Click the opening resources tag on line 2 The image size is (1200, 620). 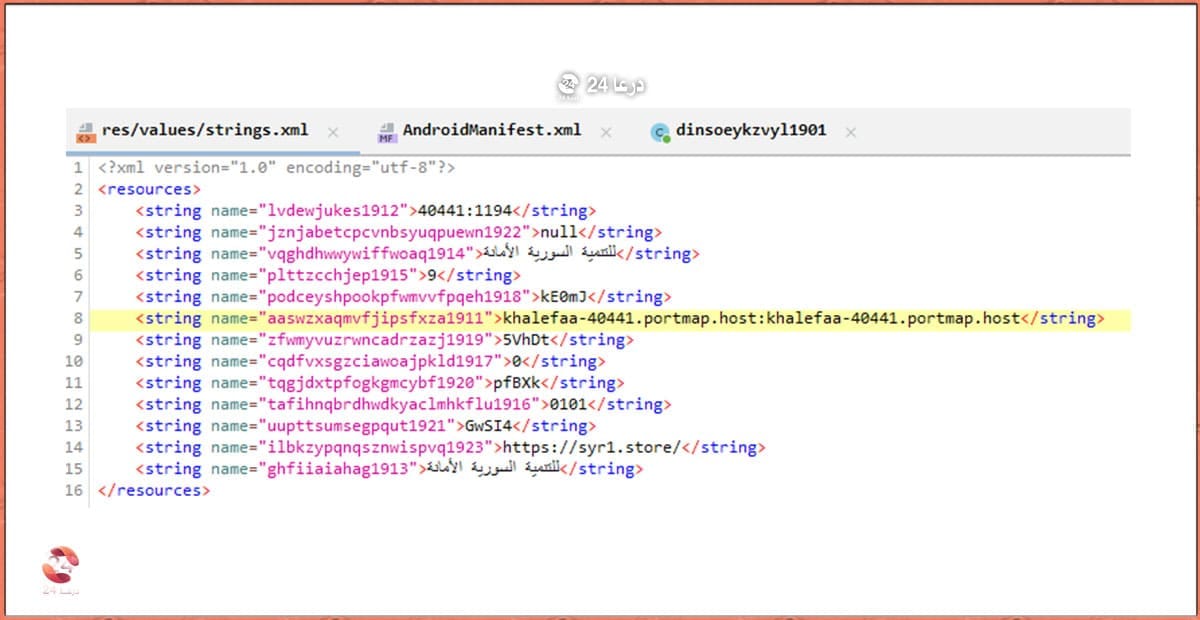click(150, 189)
